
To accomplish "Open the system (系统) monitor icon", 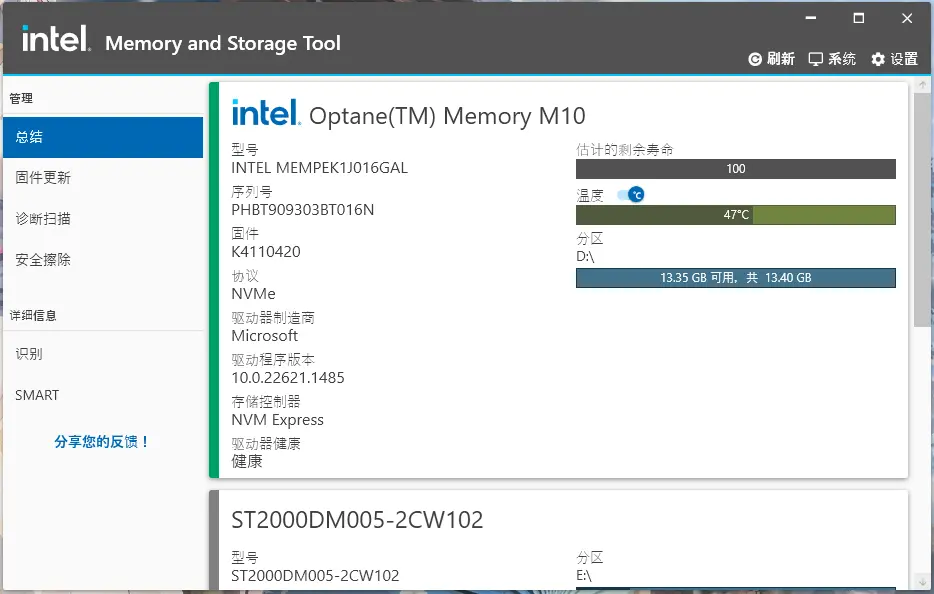I will click(x=816, y=59).
